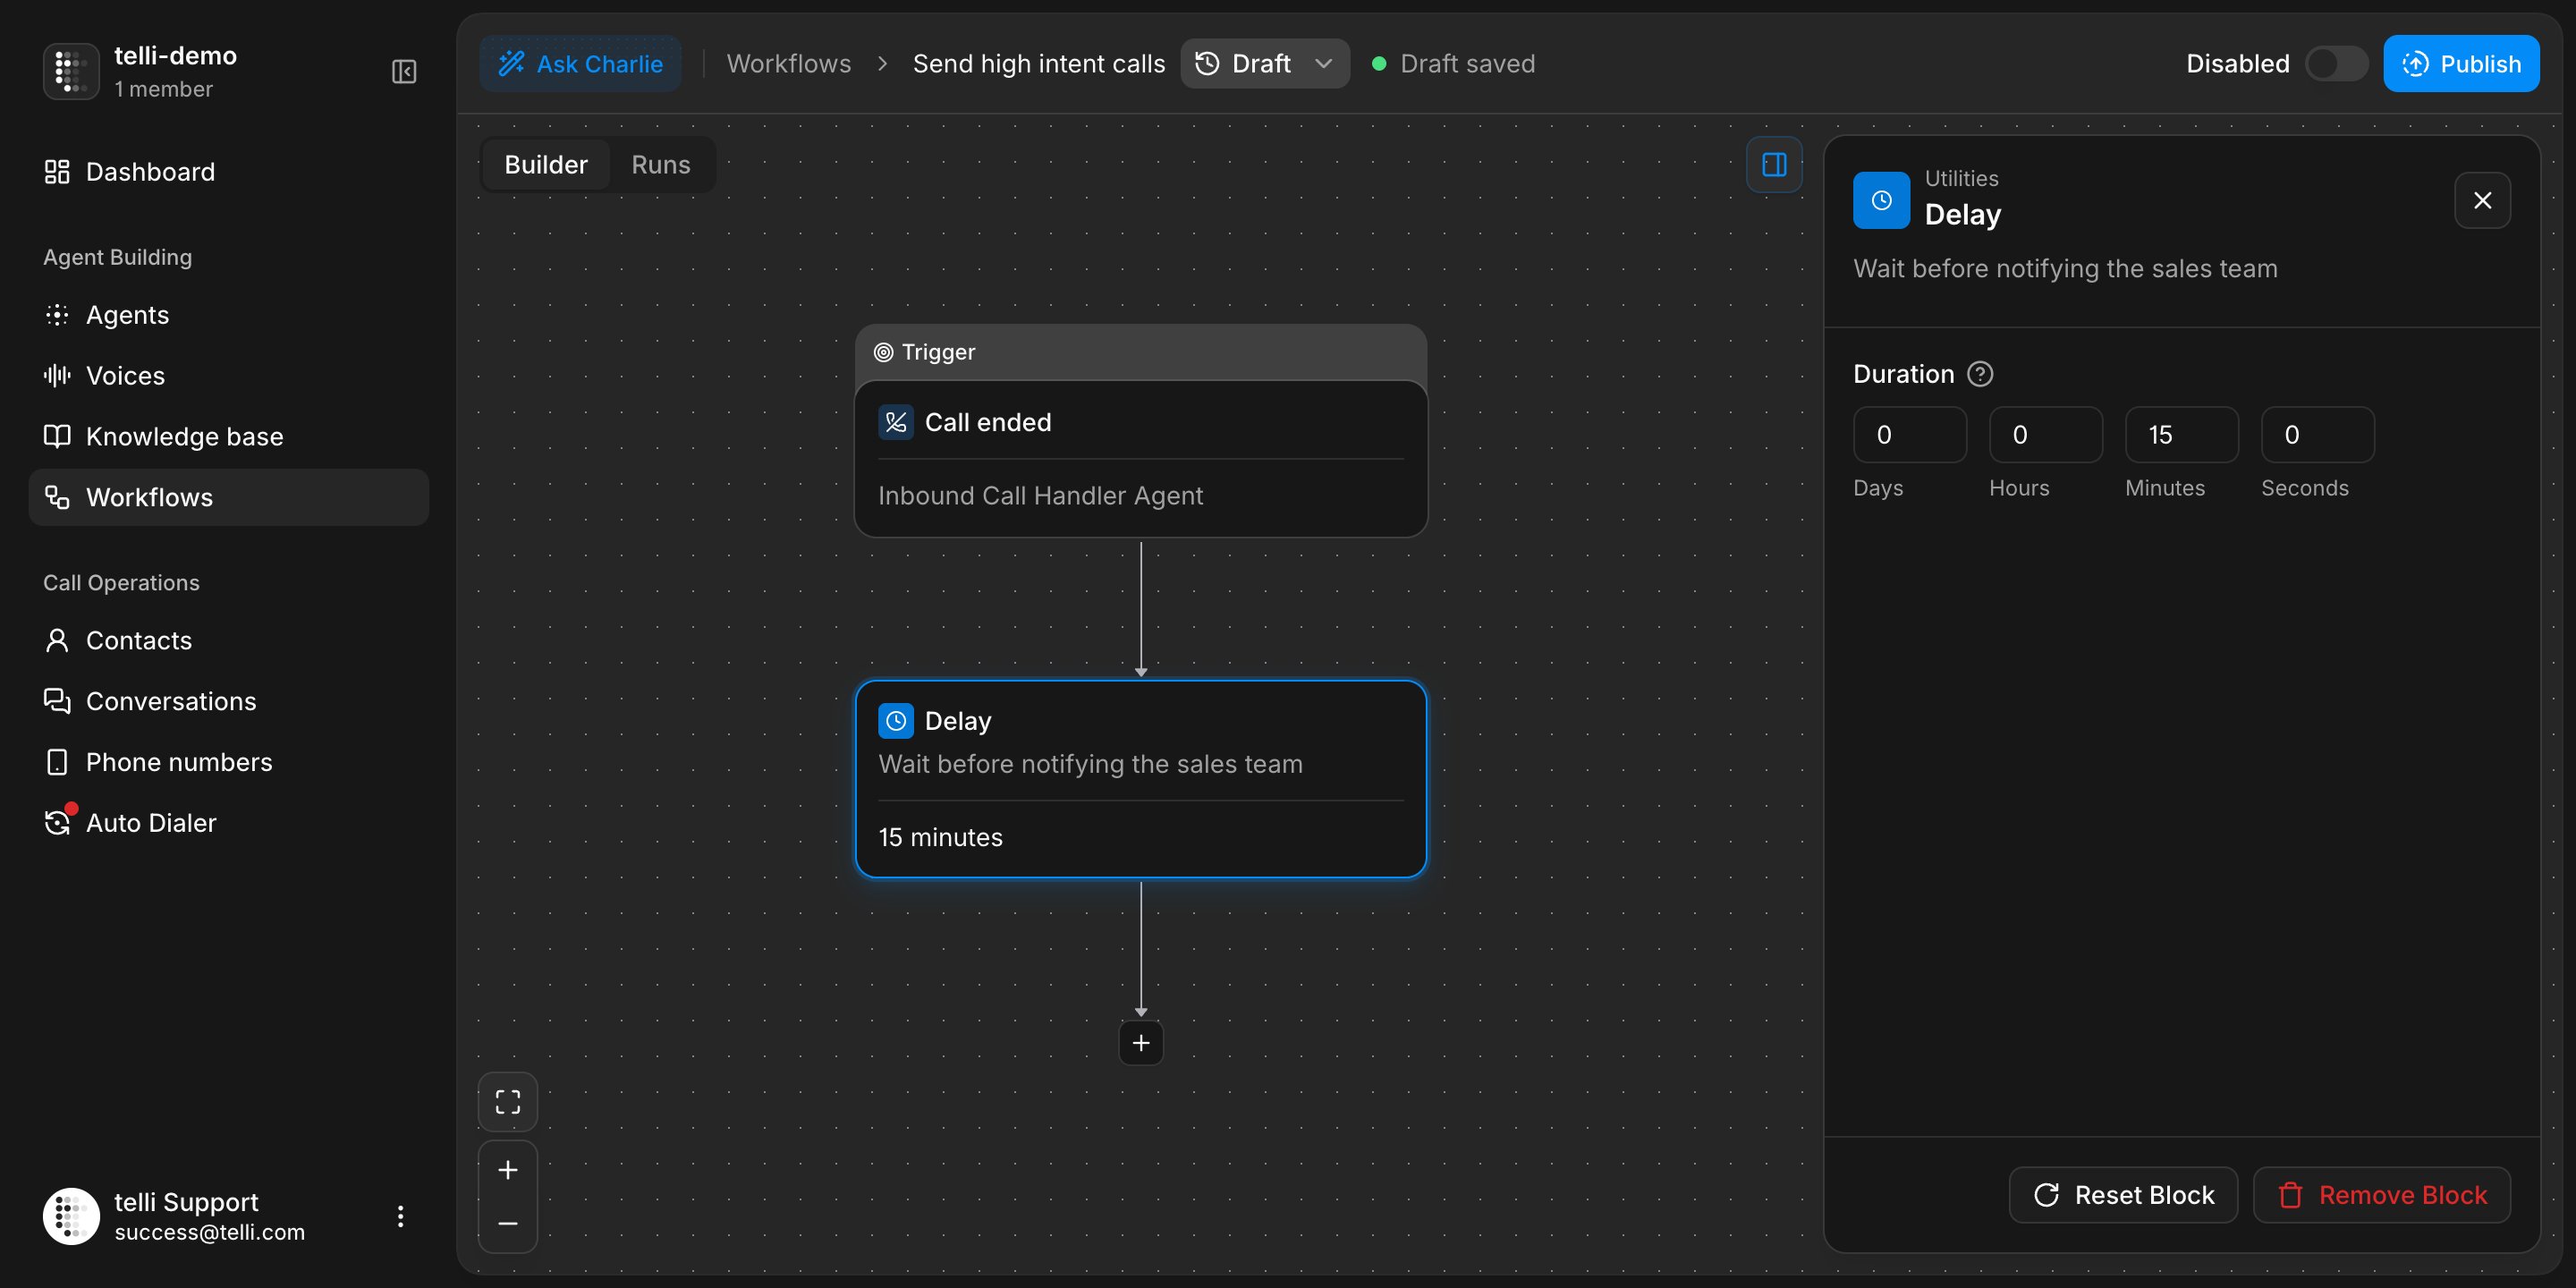The height and width of the screenshot is (1288, 2576).
Task: Fit the canvas to view
Action: pos(508,1102)
